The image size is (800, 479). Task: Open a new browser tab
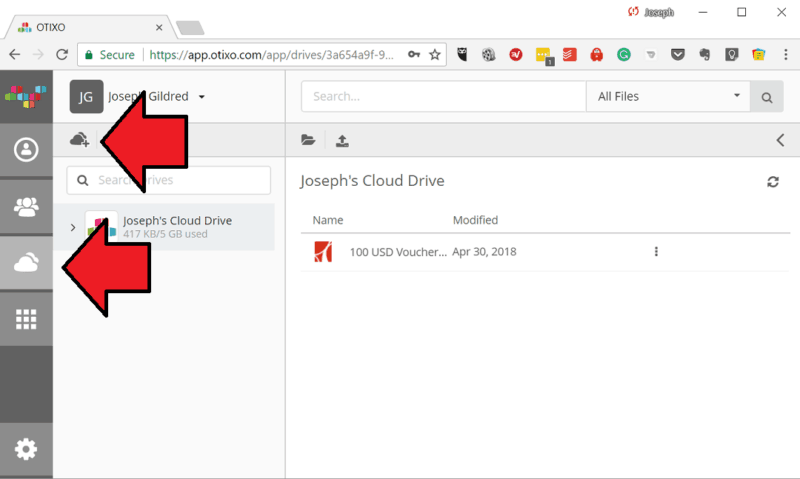click(x=190, y=28)
